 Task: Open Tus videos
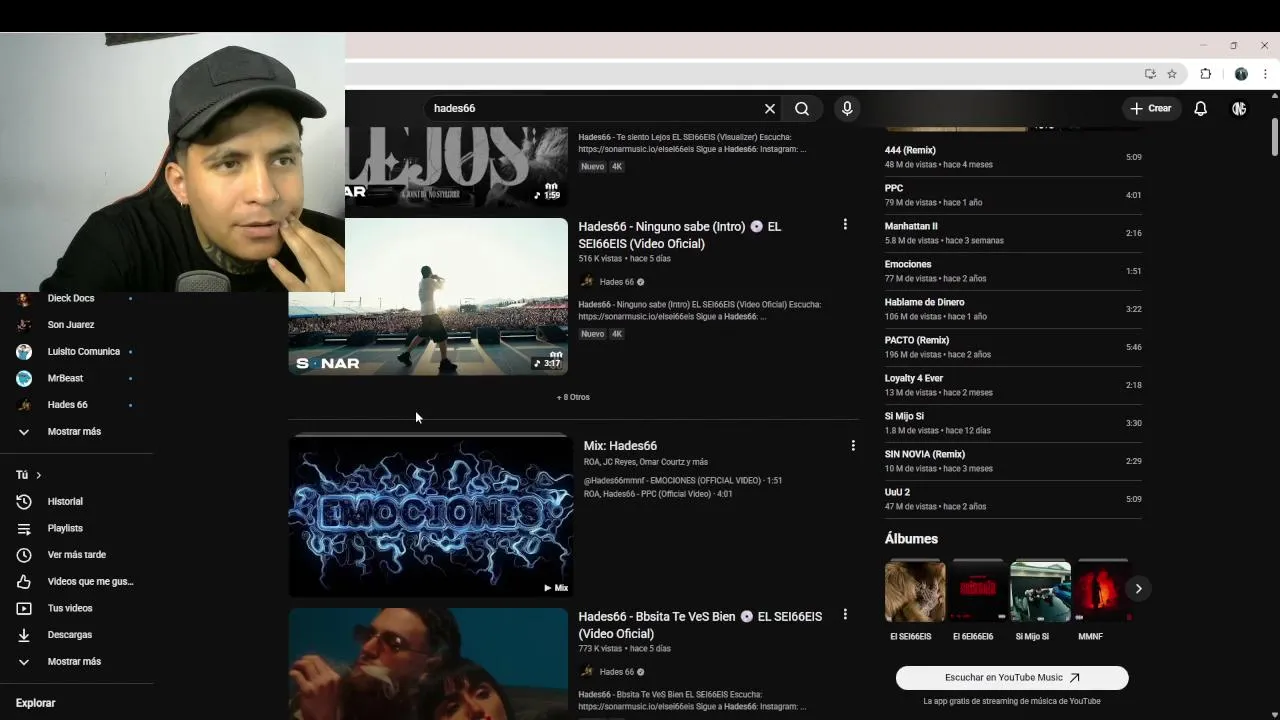tap(76, 608)
